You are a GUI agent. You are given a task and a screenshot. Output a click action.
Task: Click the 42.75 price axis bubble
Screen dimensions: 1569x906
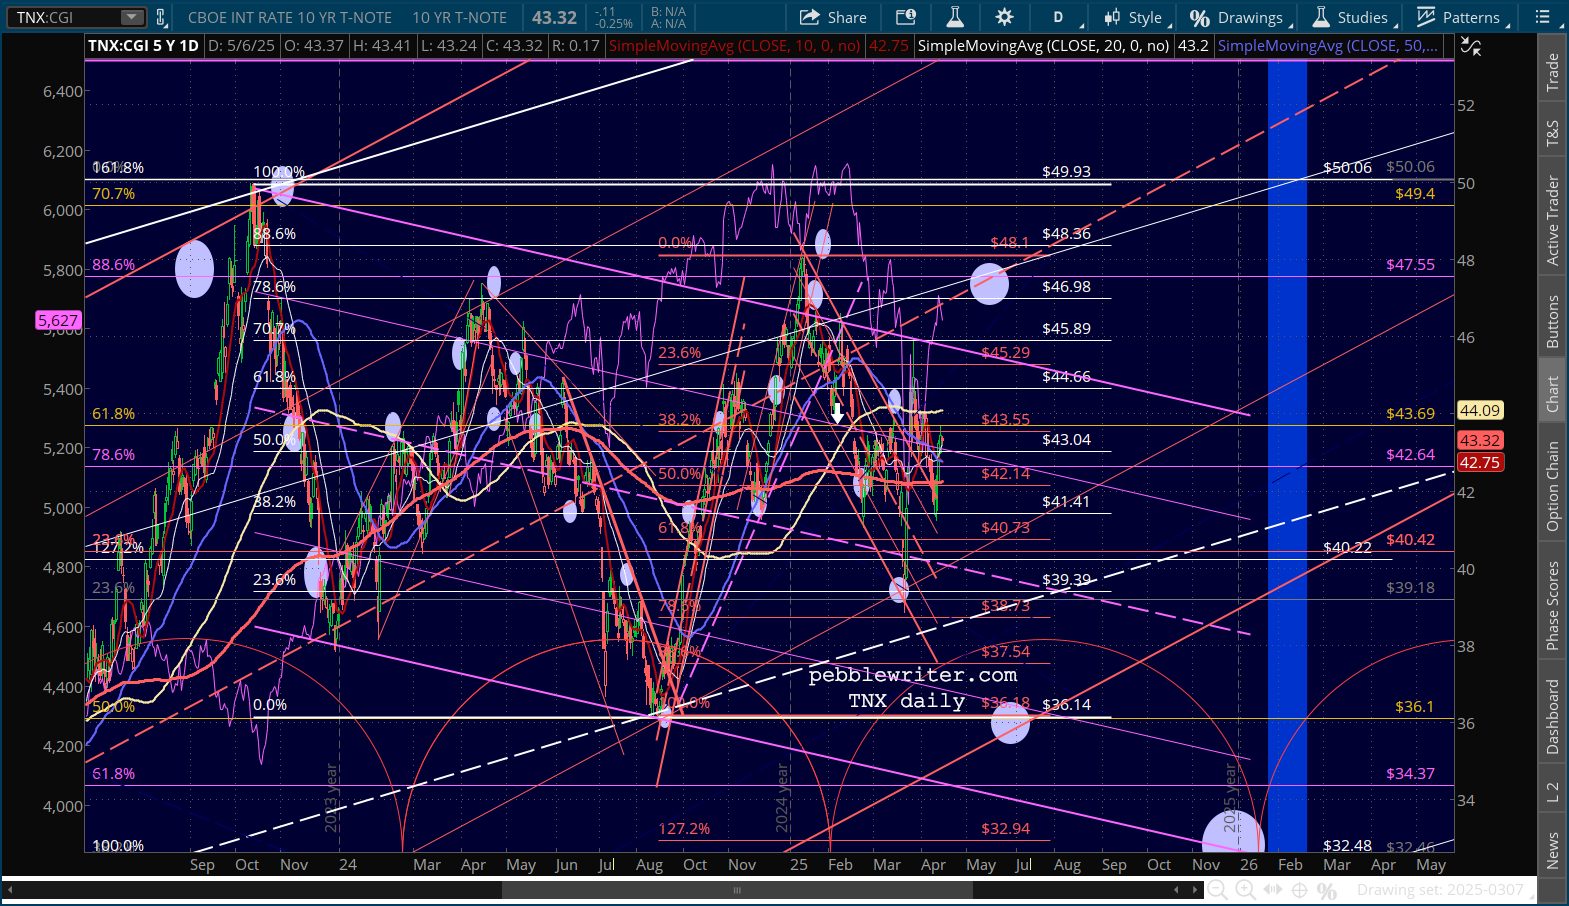1479,463
